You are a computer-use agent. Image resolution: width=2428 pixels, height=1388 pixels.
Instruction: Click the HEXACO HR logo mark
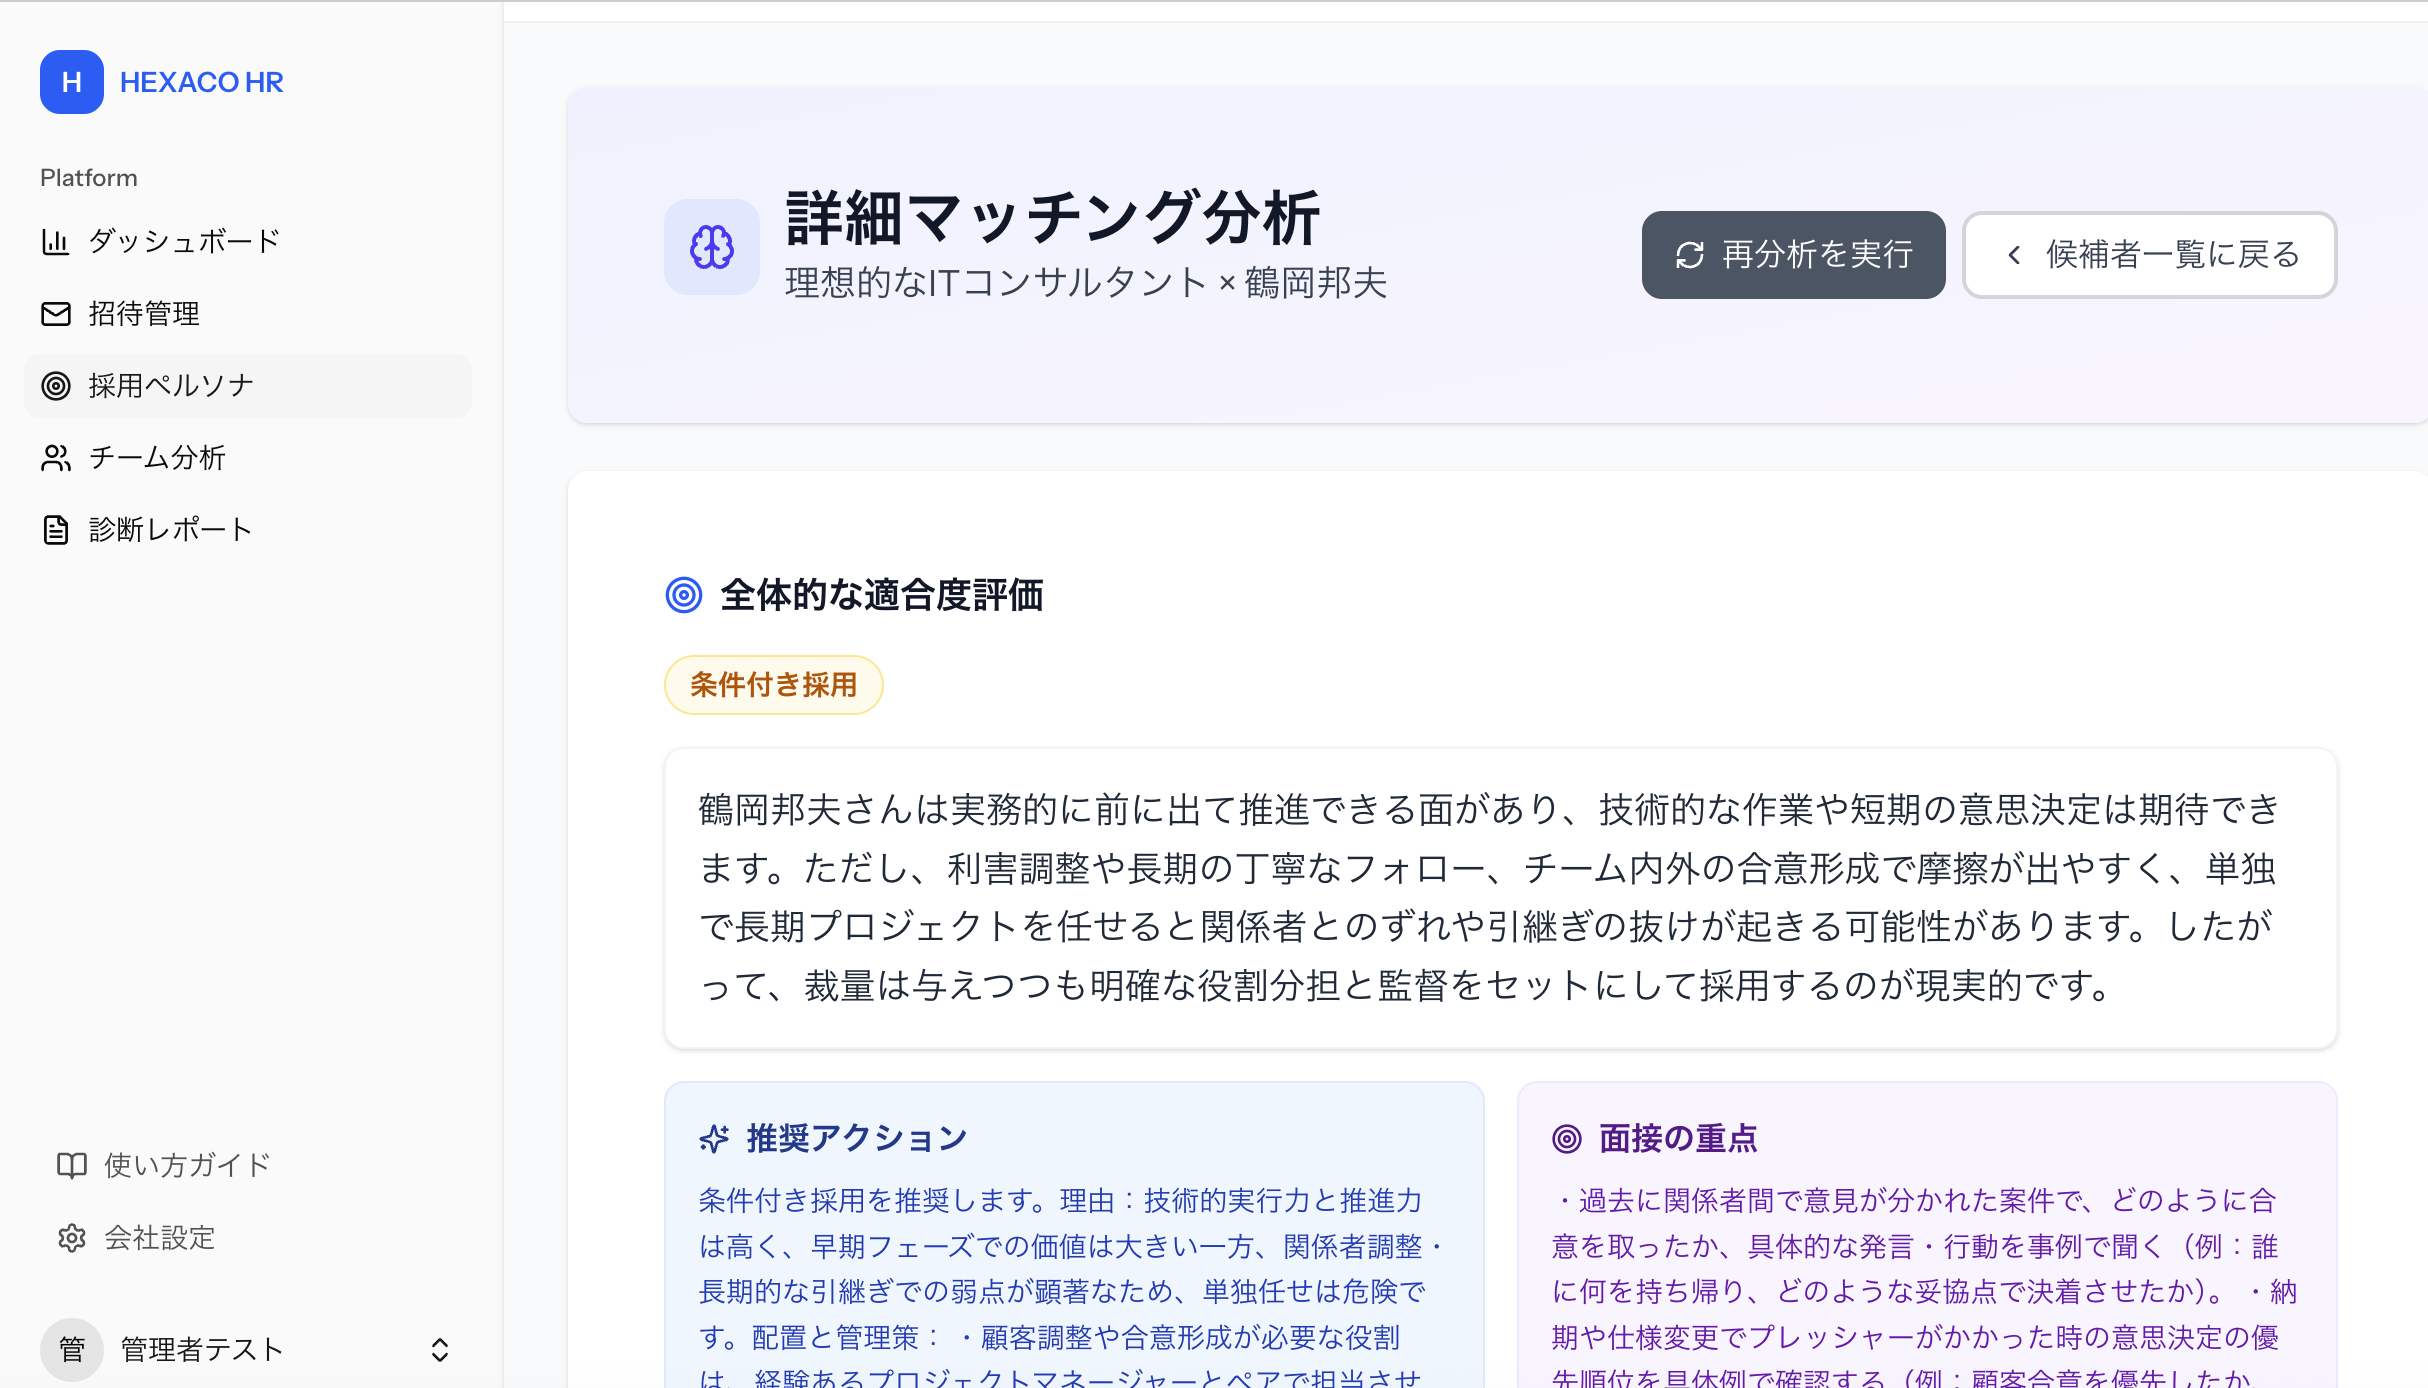click(x=71, y=82)
